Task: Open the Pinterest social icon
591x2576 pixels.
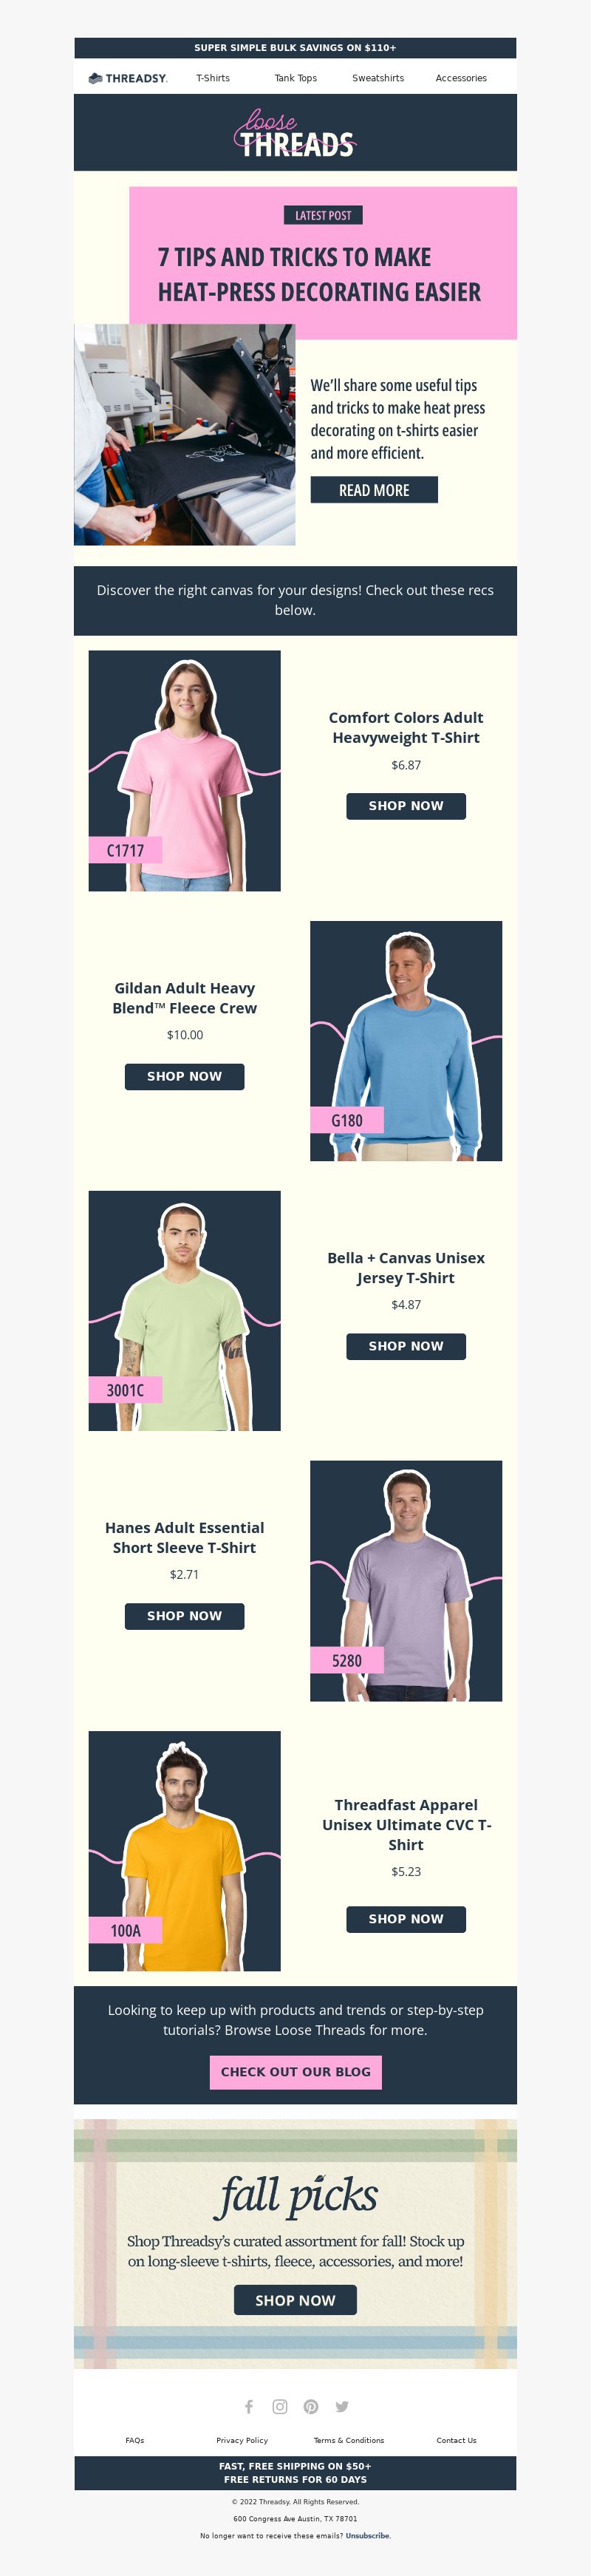Action: [x=311, y=2406]
